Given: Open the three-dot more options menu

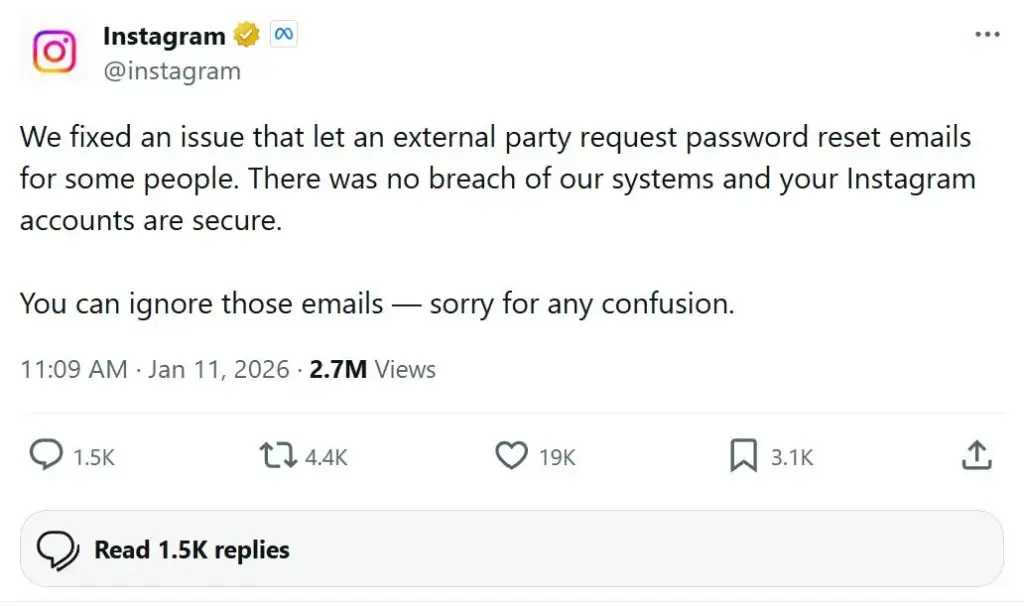Looking at the screenshot, I should (986, 35).
